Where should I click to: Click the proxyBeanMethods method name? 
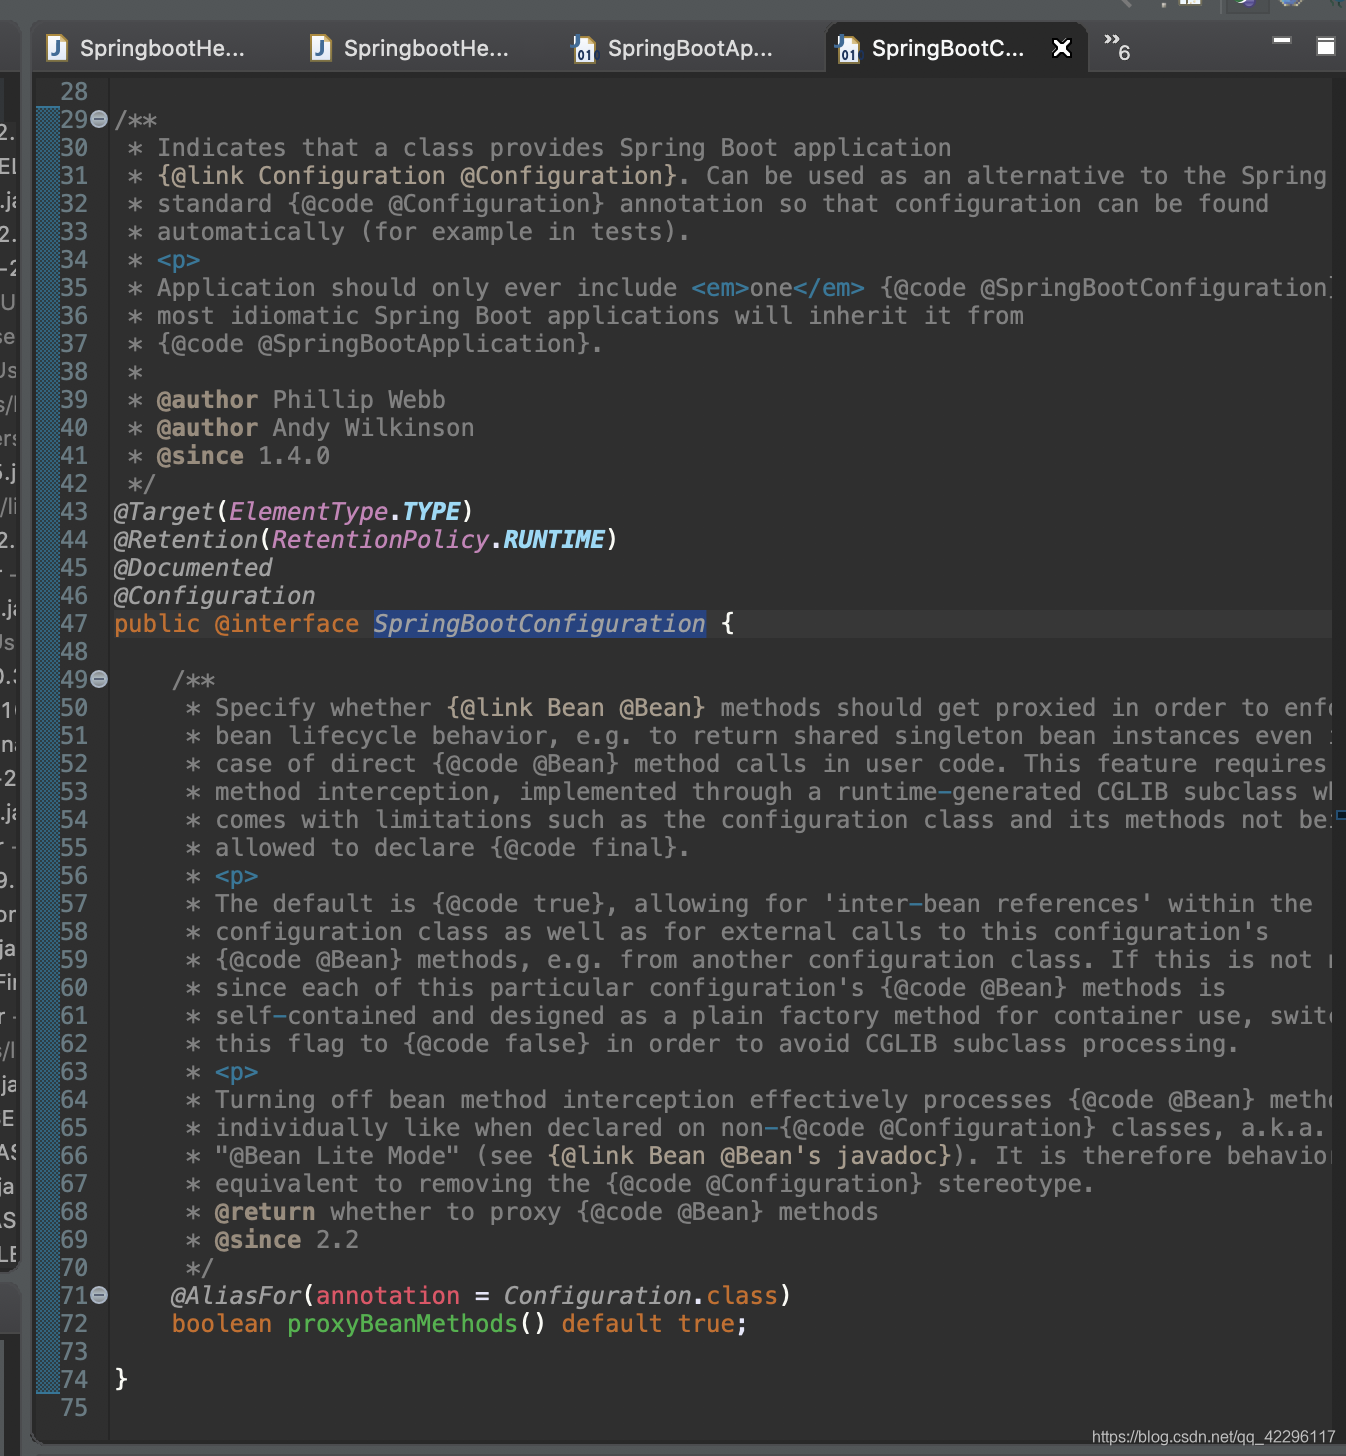pos(402,1324)
